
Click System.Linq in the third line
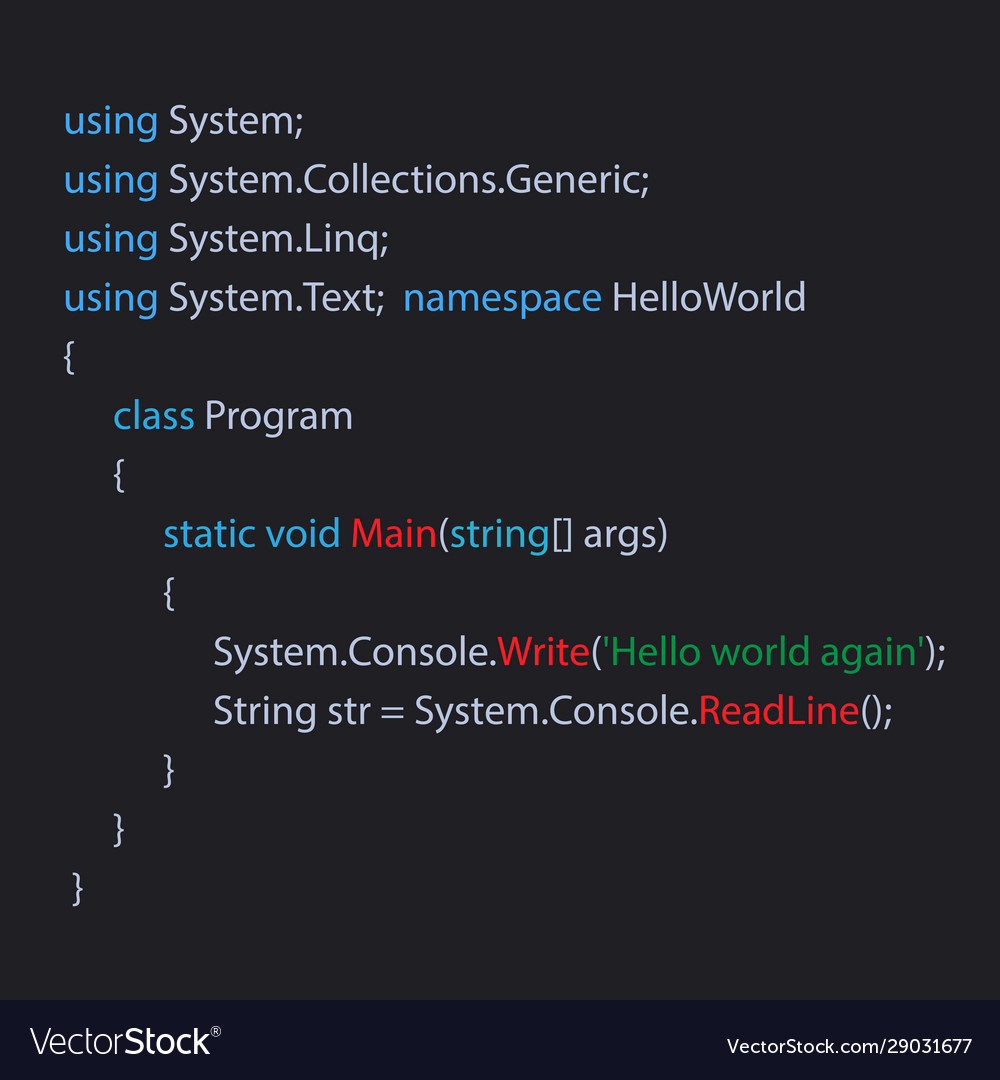pyautogui.click(x=275, y=240)
